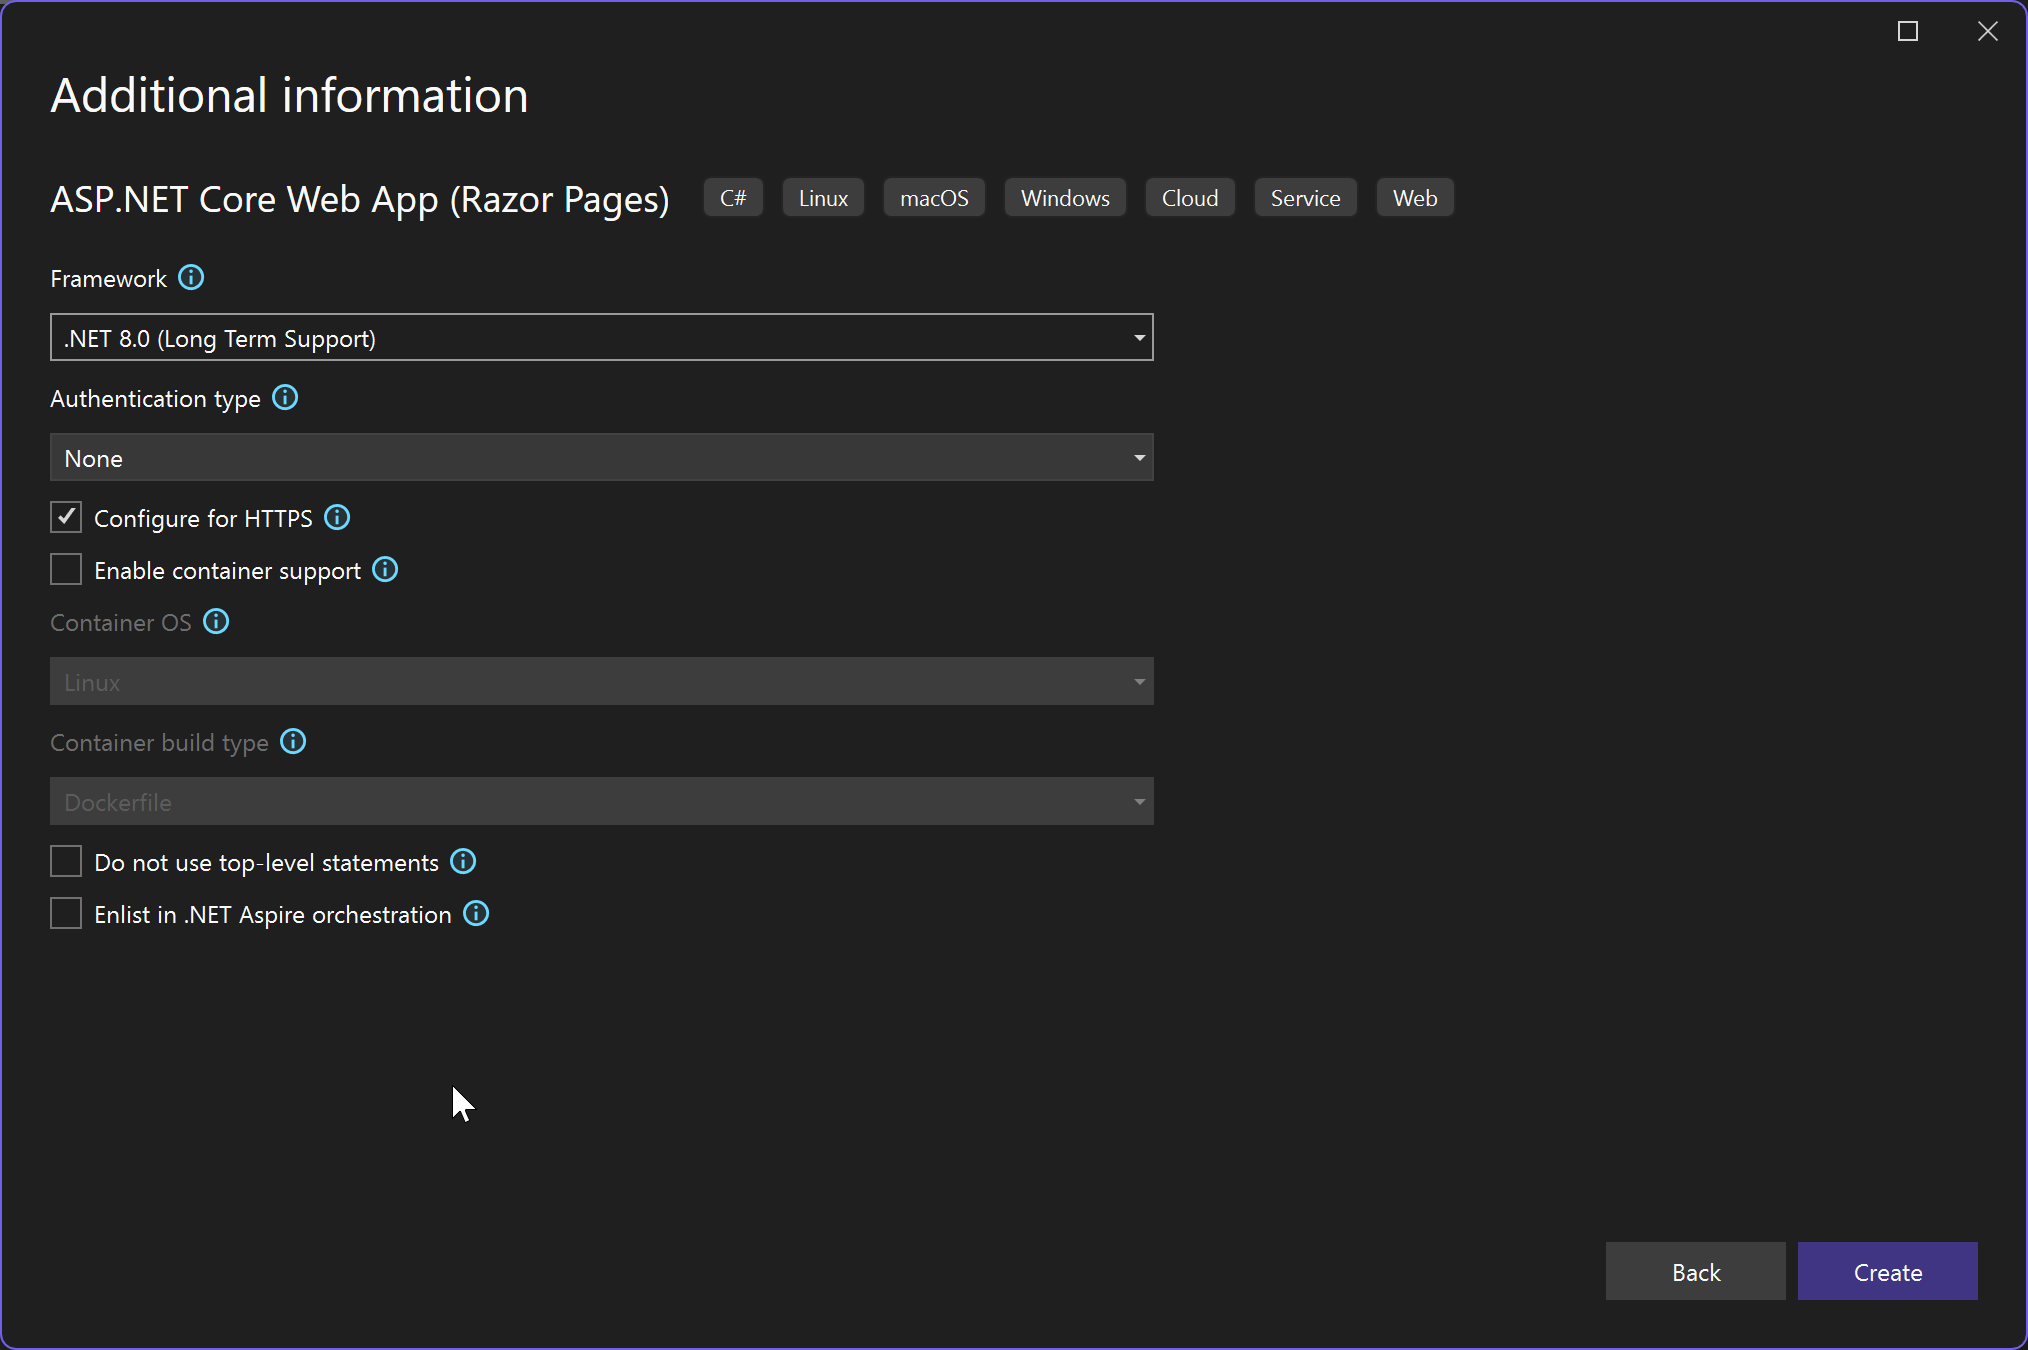
Task: Expand the Container OS dropdown
Action: tap(1139, 681)
